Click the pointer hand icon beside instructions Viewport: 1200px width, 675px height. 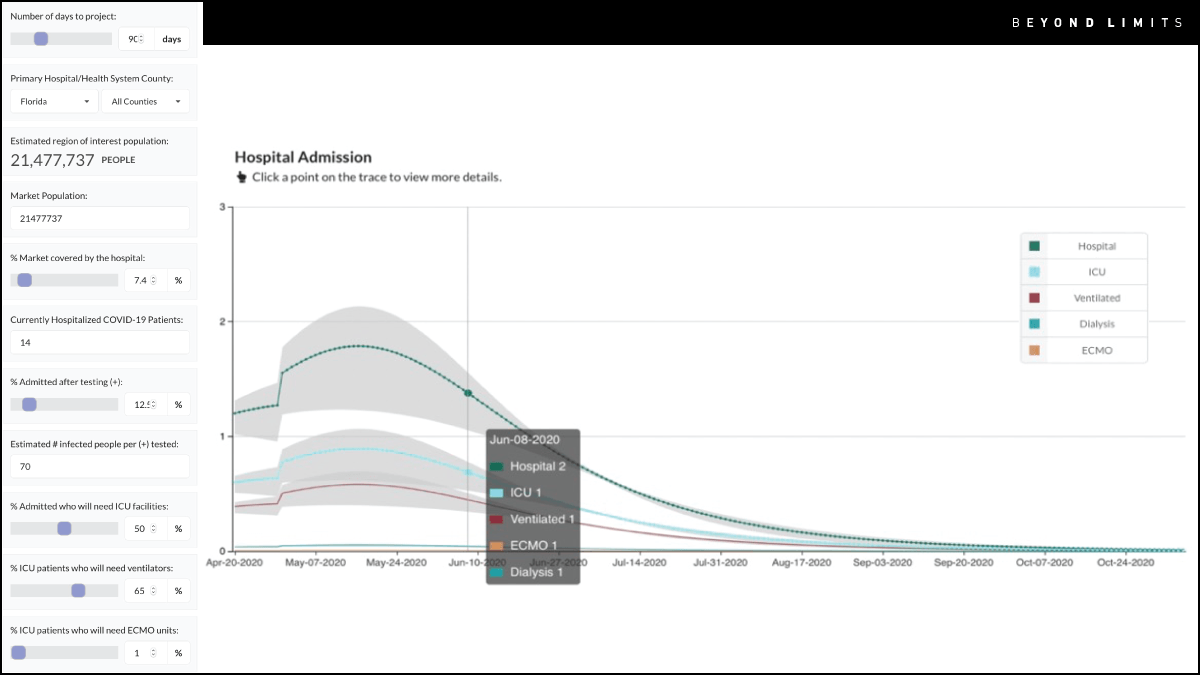point(241,177)
